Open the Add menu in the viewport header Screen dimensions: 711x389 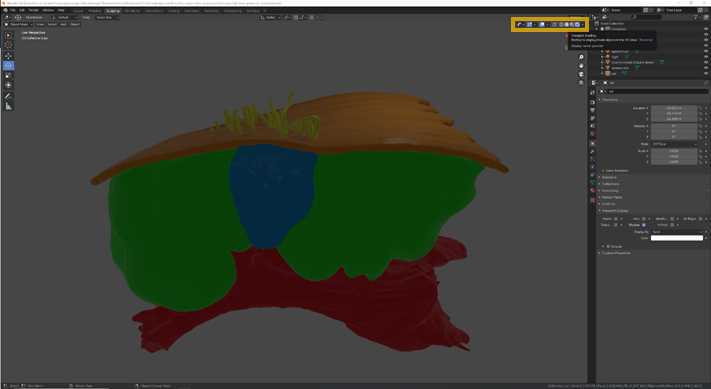click(63, 24)
